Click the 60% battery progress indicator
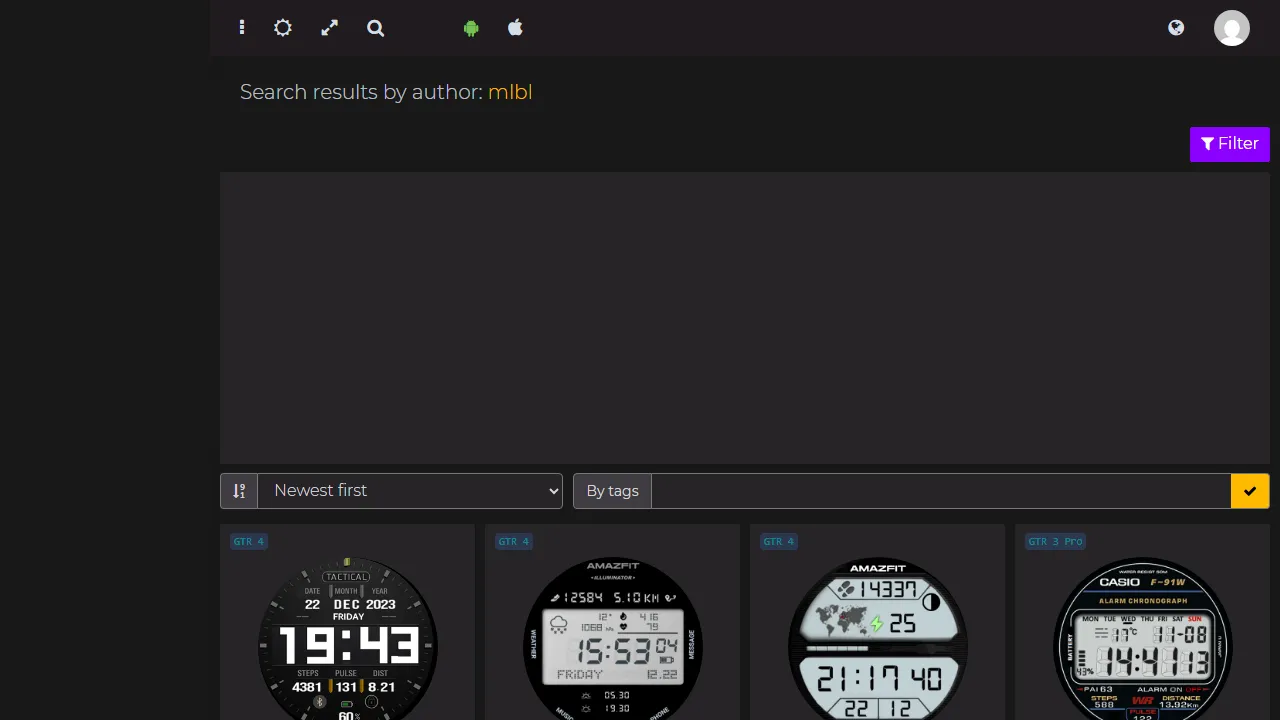 tap(347, 714)
